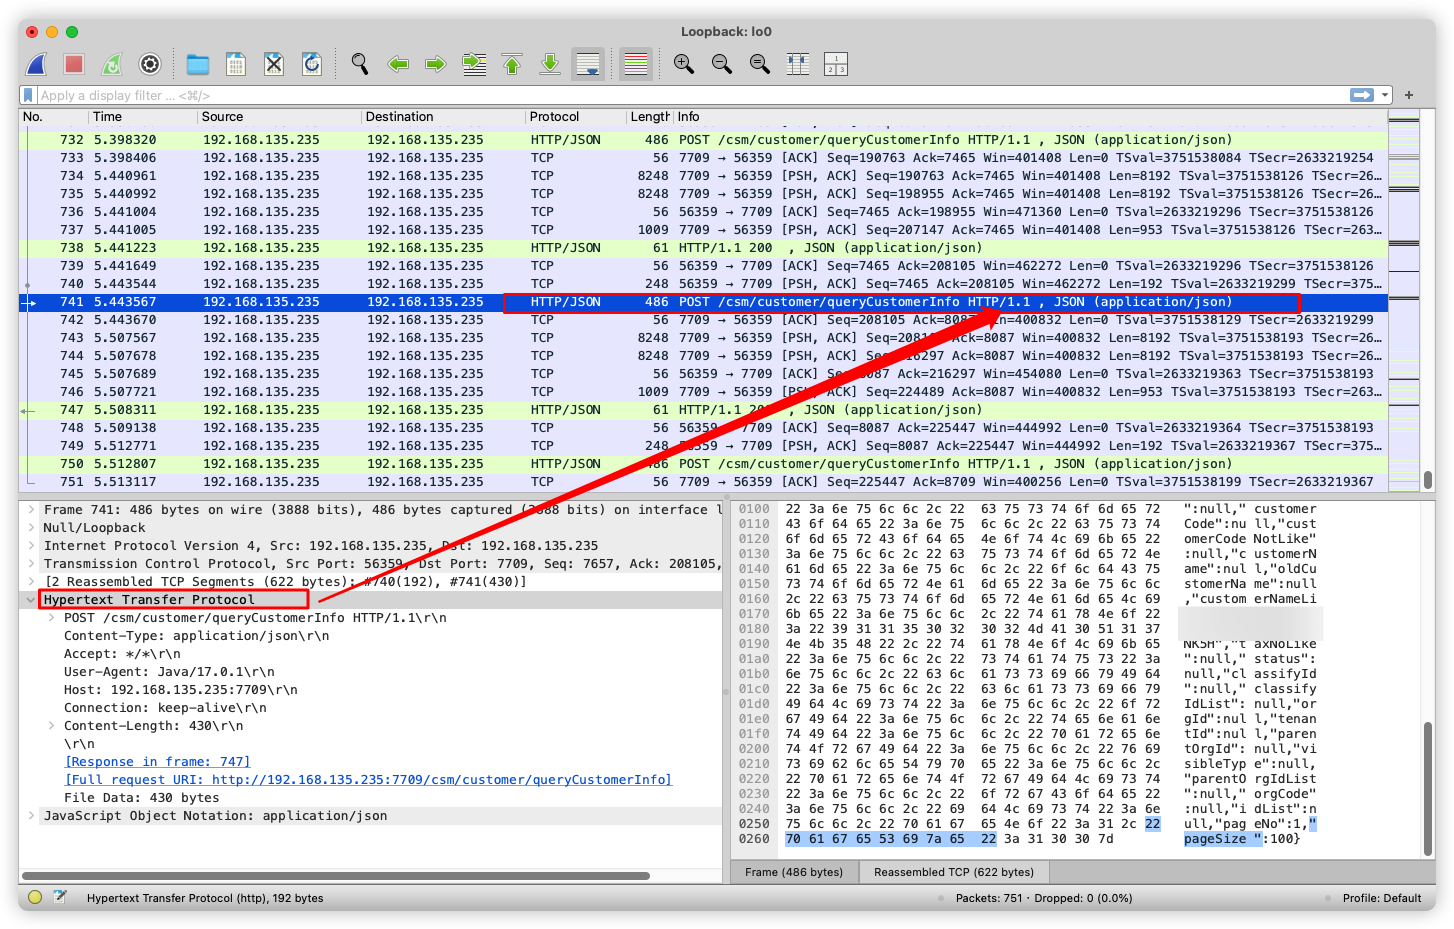This screenshot has width=1454, height=929.
Task: Open capture options gear icon
Action: coord(150,65)
